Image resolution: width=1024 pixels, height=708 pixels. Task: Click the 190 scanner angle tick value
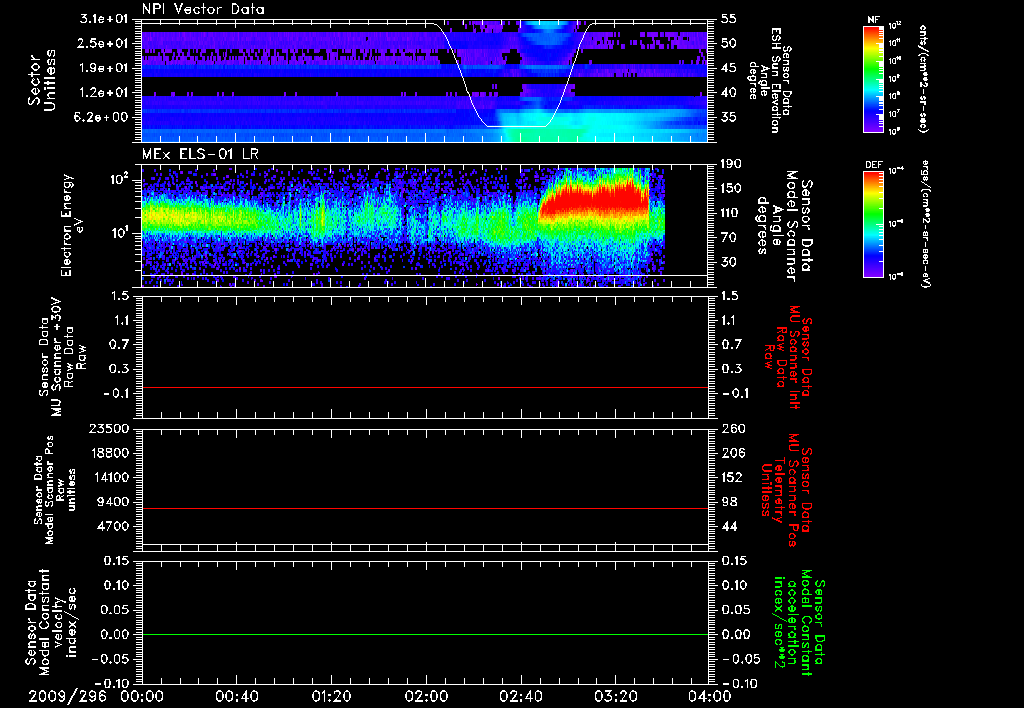click(733, 163)
